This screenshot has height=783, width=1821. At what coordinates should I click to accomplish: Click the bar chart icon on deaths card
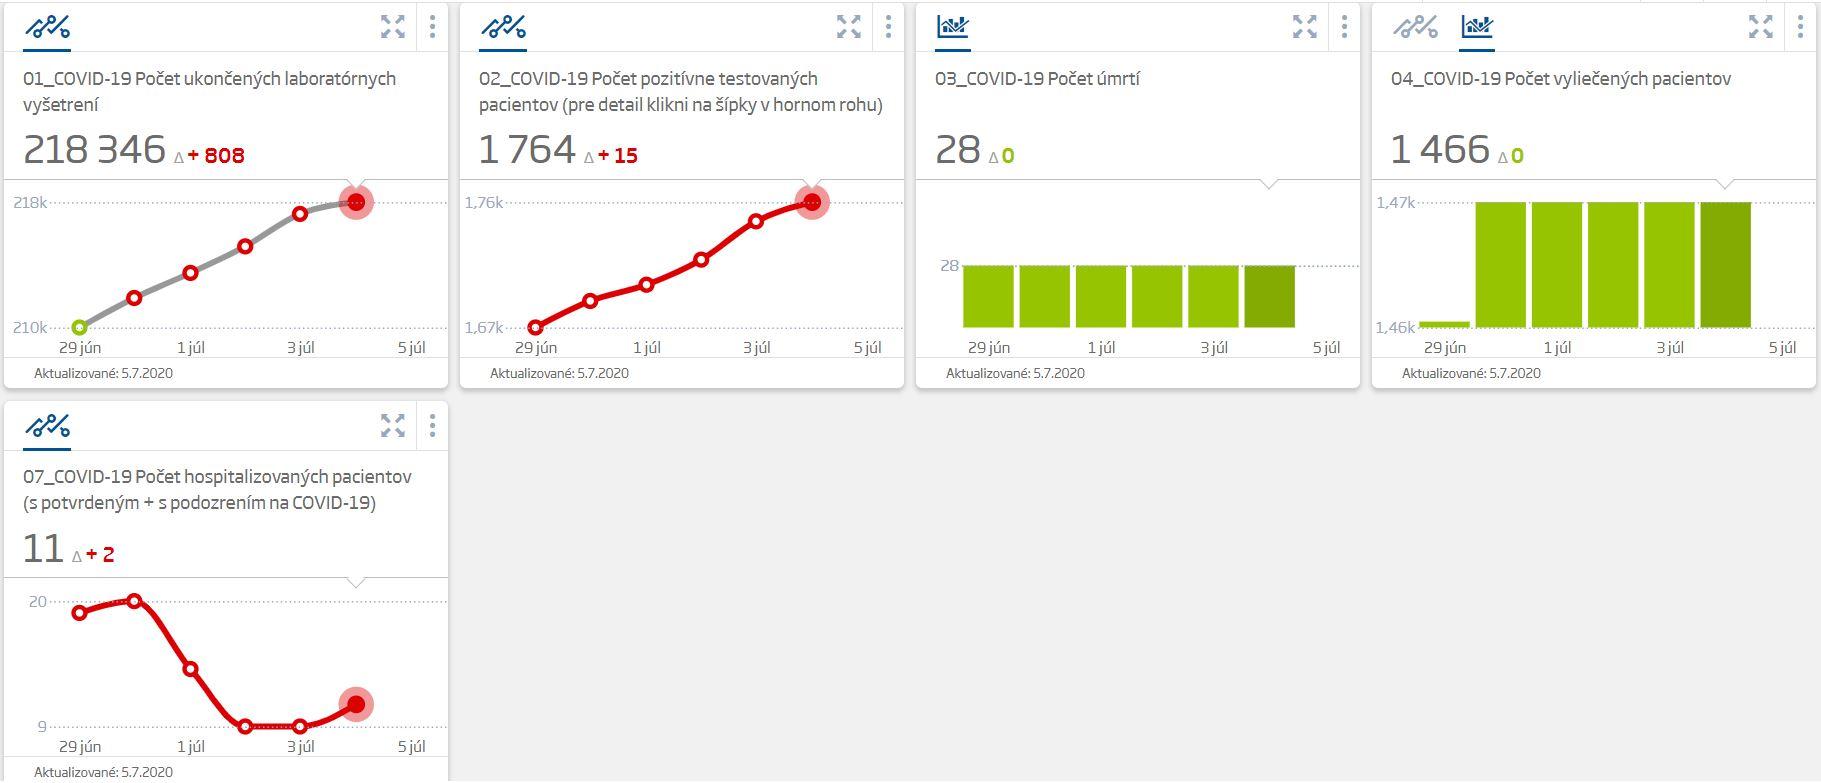pyautogui.click(x=953, y=27)
